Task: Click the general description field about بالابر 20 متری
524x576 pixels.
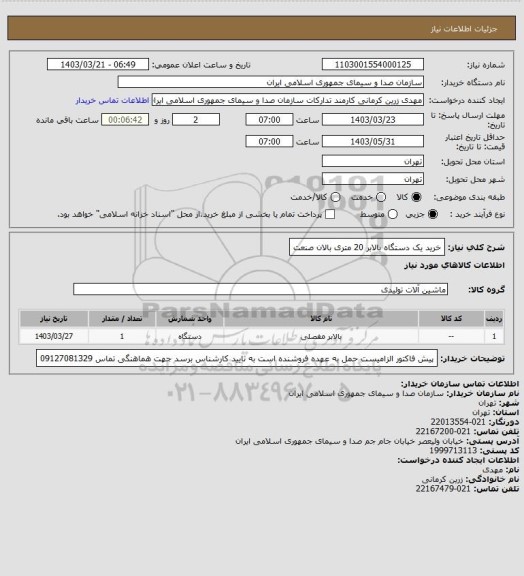Action: tap(367, 247)
